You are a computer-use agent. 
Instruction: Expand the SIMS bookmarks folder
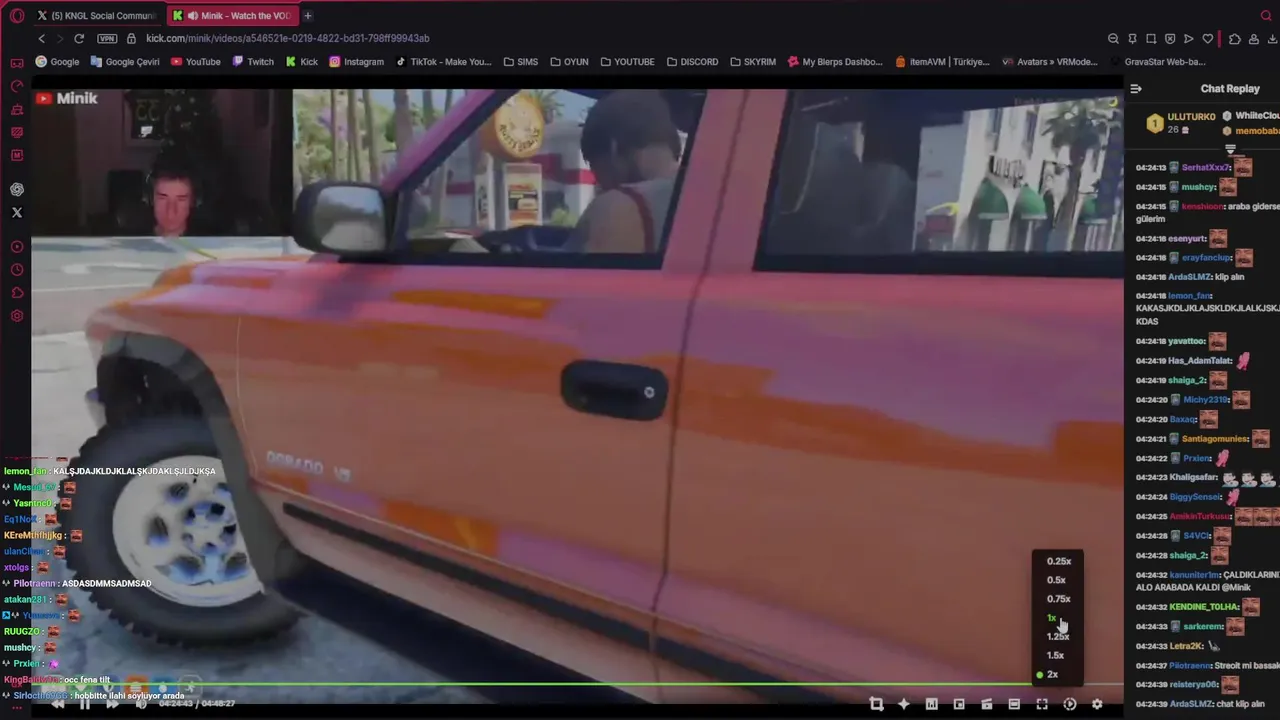pyautogui.click(x=521, y=61)
